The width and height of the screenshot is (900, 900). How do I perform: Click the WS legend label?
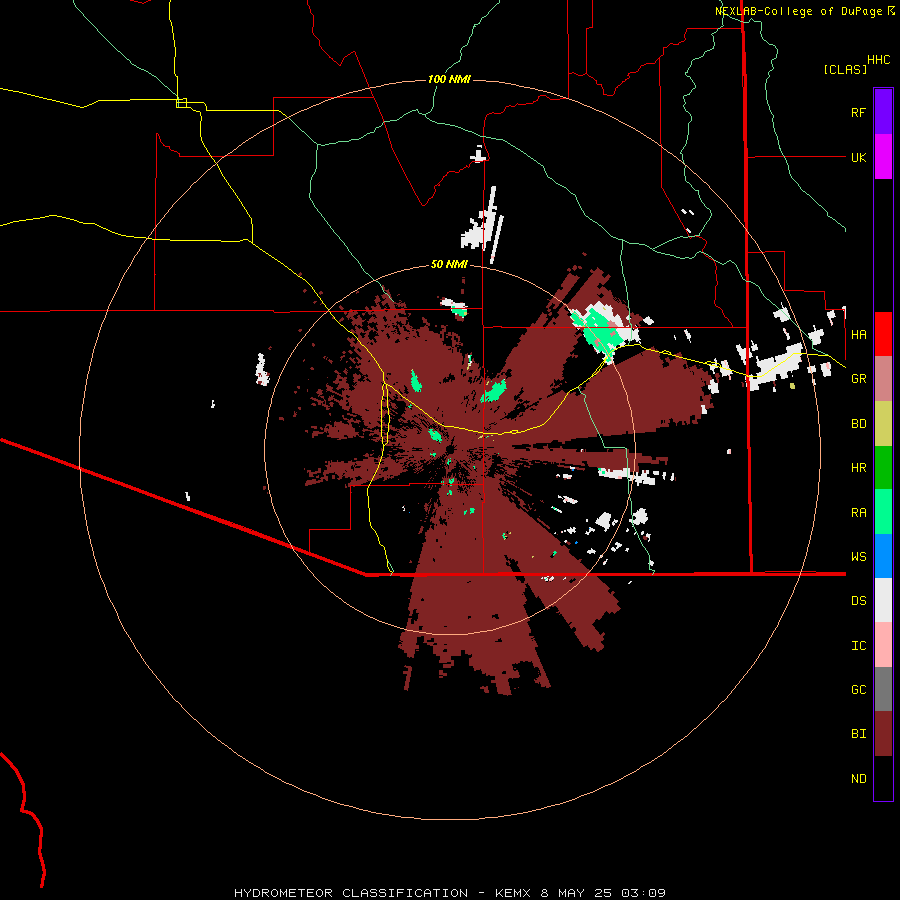pyautogui.click(x=858, y=556)
